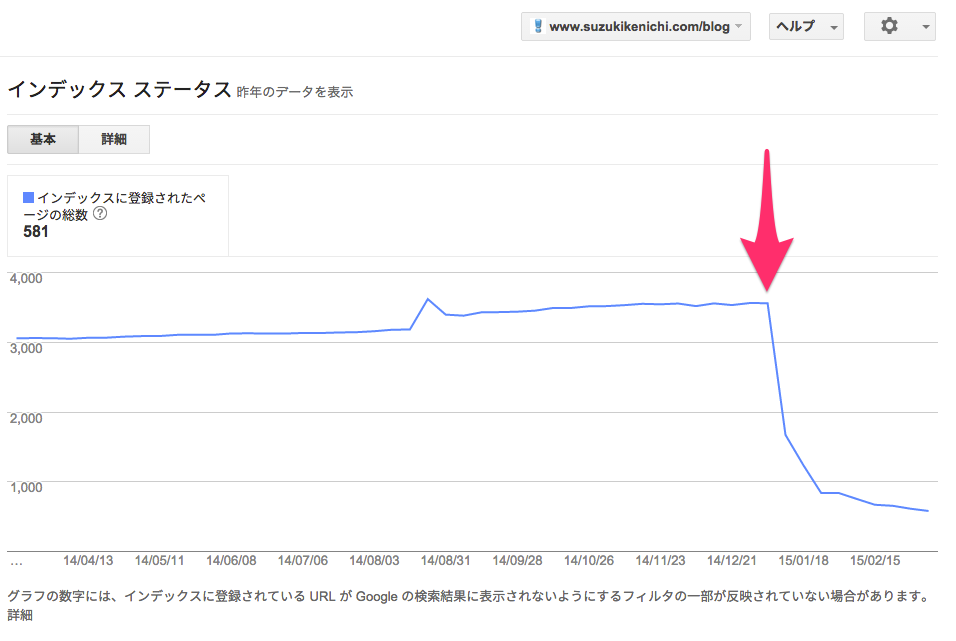Click the 14/05/11 date label
This screenshot has height=641, width=956.
coord(159,560)
